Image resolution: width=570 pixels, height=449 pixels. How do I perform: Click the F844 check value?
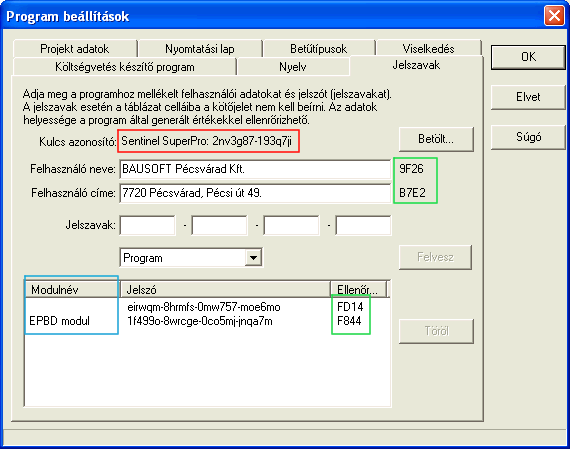click(x=349, y=321)
